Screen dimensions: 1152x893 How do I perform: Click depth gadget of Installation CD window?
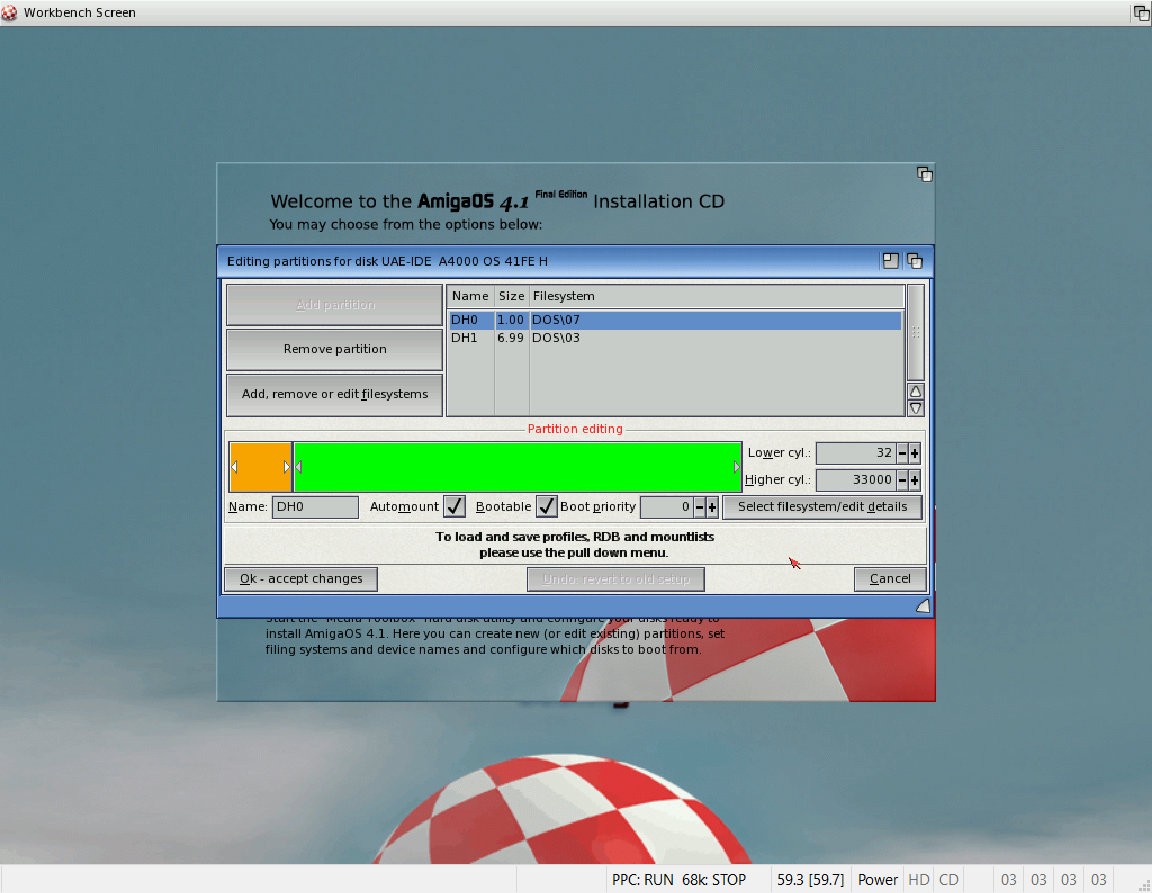(924, 174)
